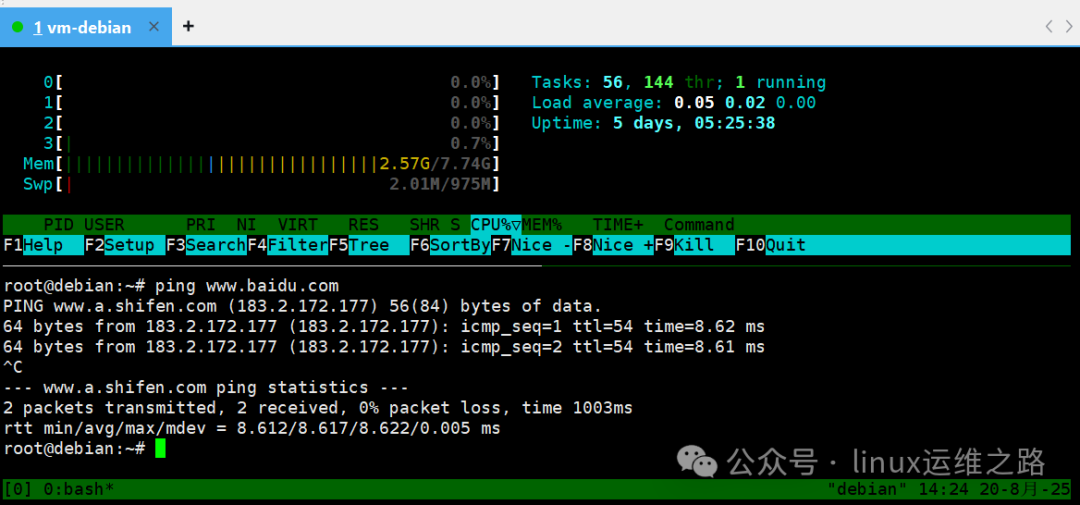Click the shell prompt cursor

pyautogui.click(x=160, y=449)
